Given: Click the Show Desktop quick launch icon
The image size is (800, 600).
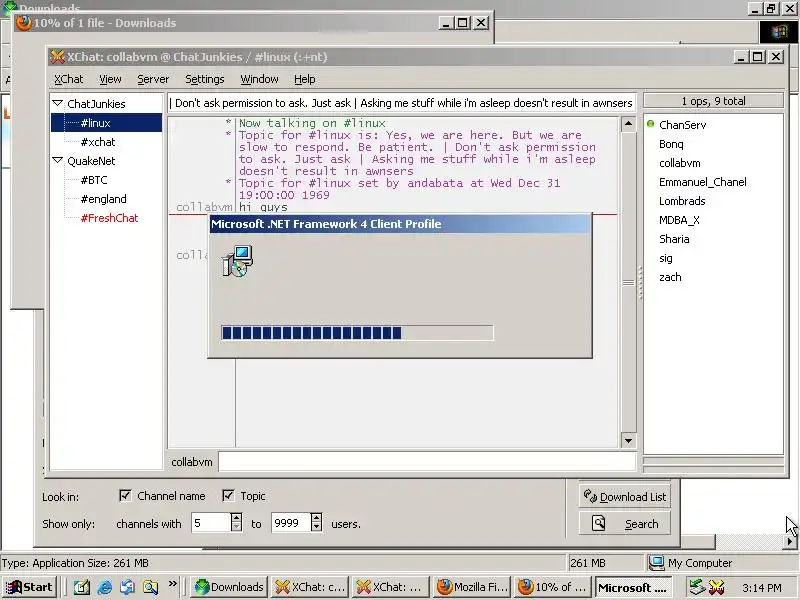Looking at the screenshot, I should coord(82,587).
